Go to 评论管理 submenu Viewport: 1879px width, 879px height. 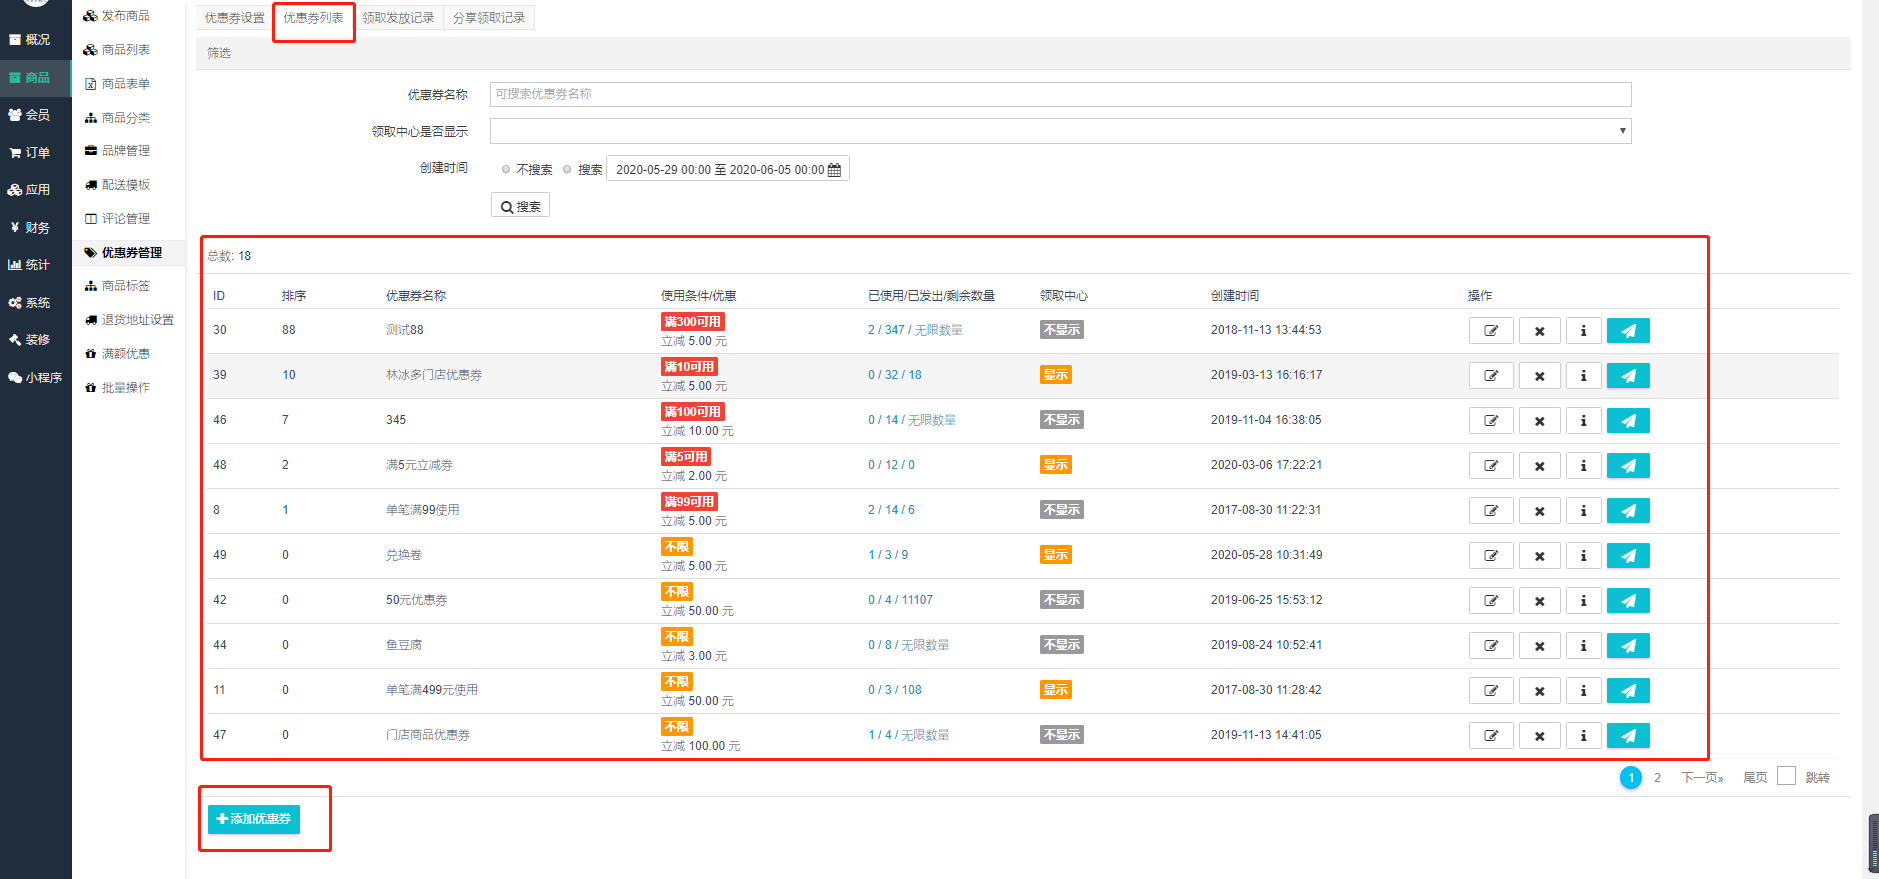[x=128, y=219]
